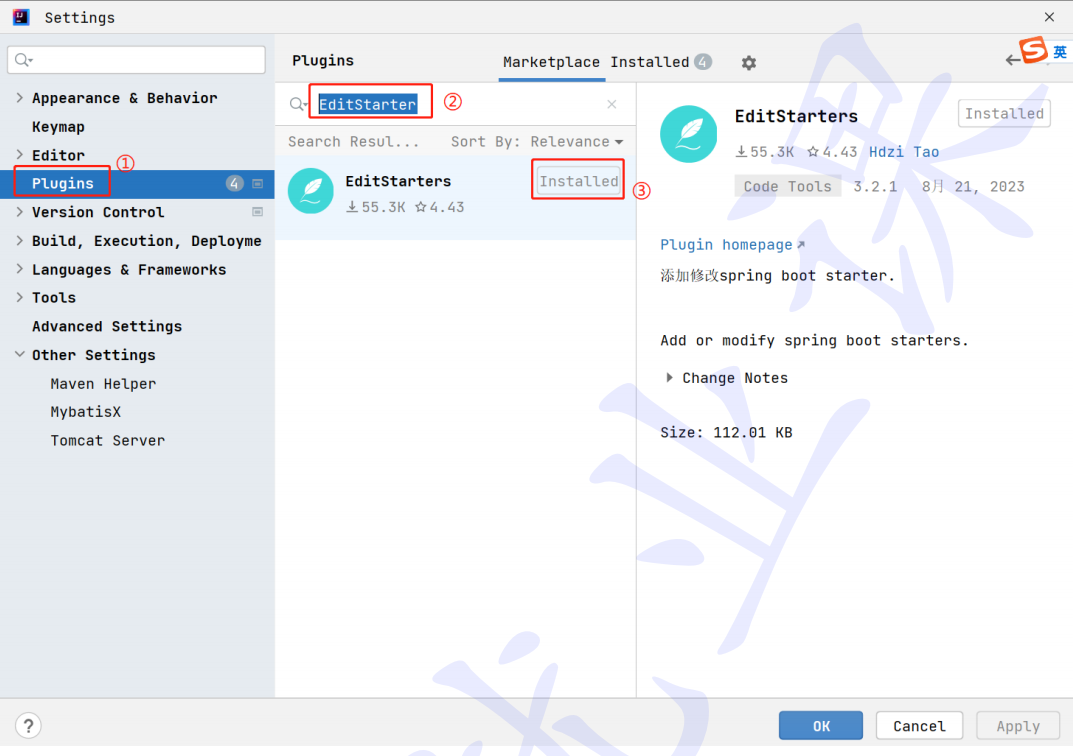Switch to the Installed tab
This screenshot has width=1073, height=756.
tap(649, 62)
